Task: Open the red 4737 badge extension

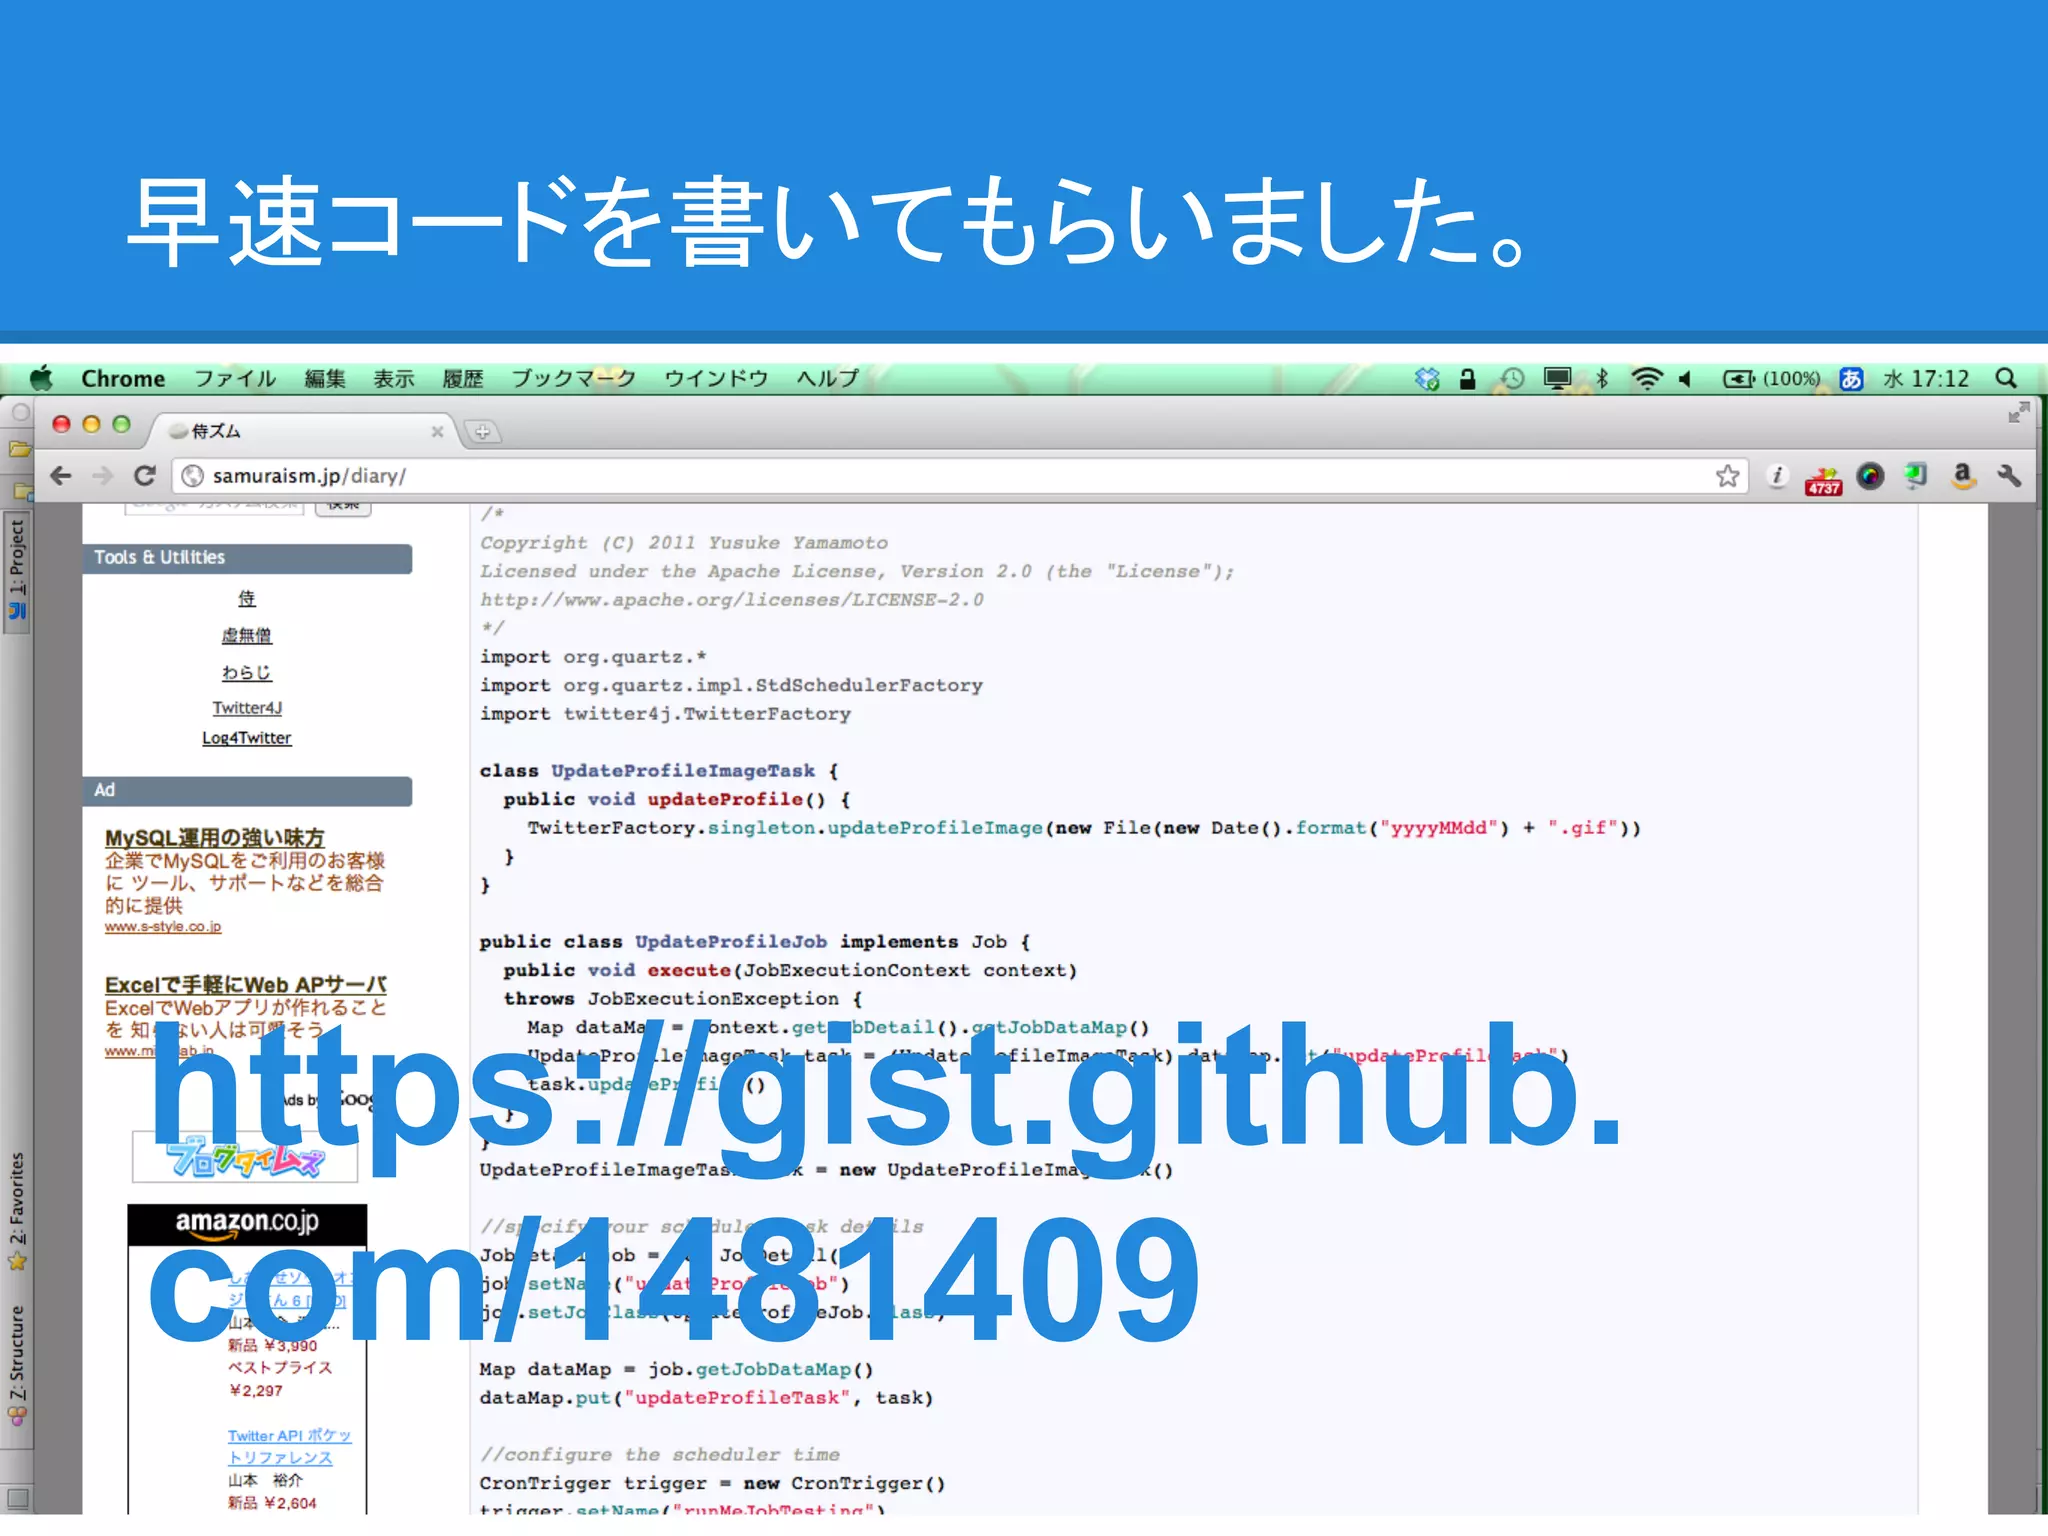Action: tap(1823, 479)
